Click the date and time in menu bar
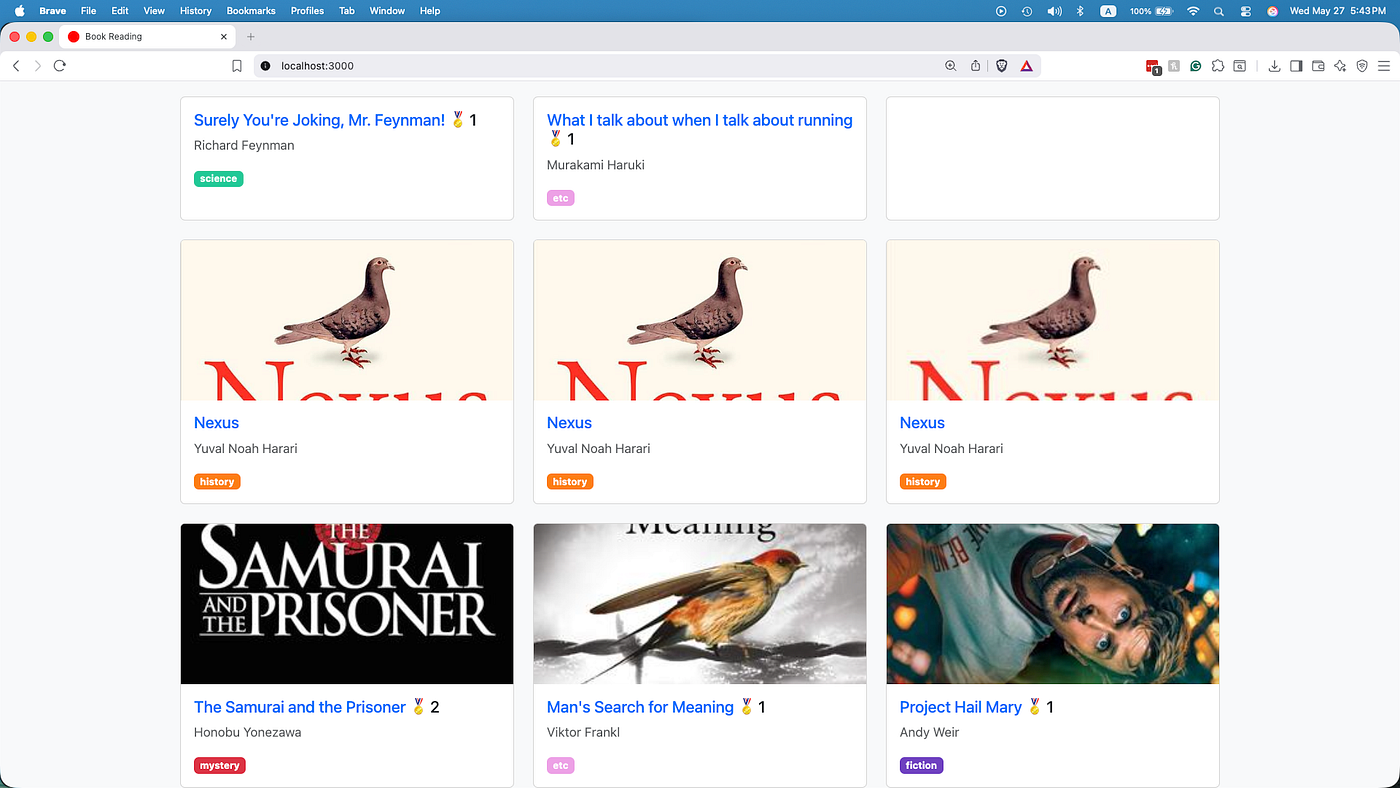 click(1338, 11)
